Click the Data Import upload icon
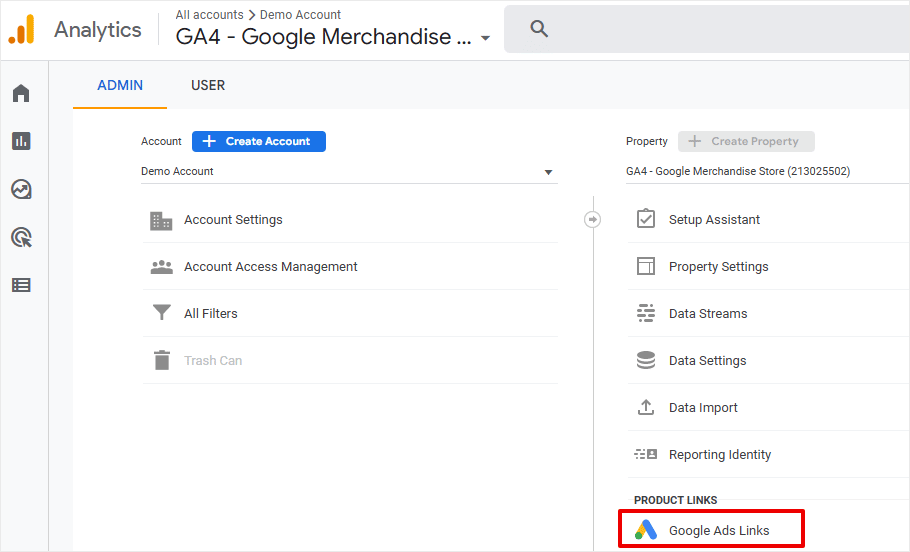The height and width of the screenshot is (552, 910). pyautogui.click(x=646, y=407)
